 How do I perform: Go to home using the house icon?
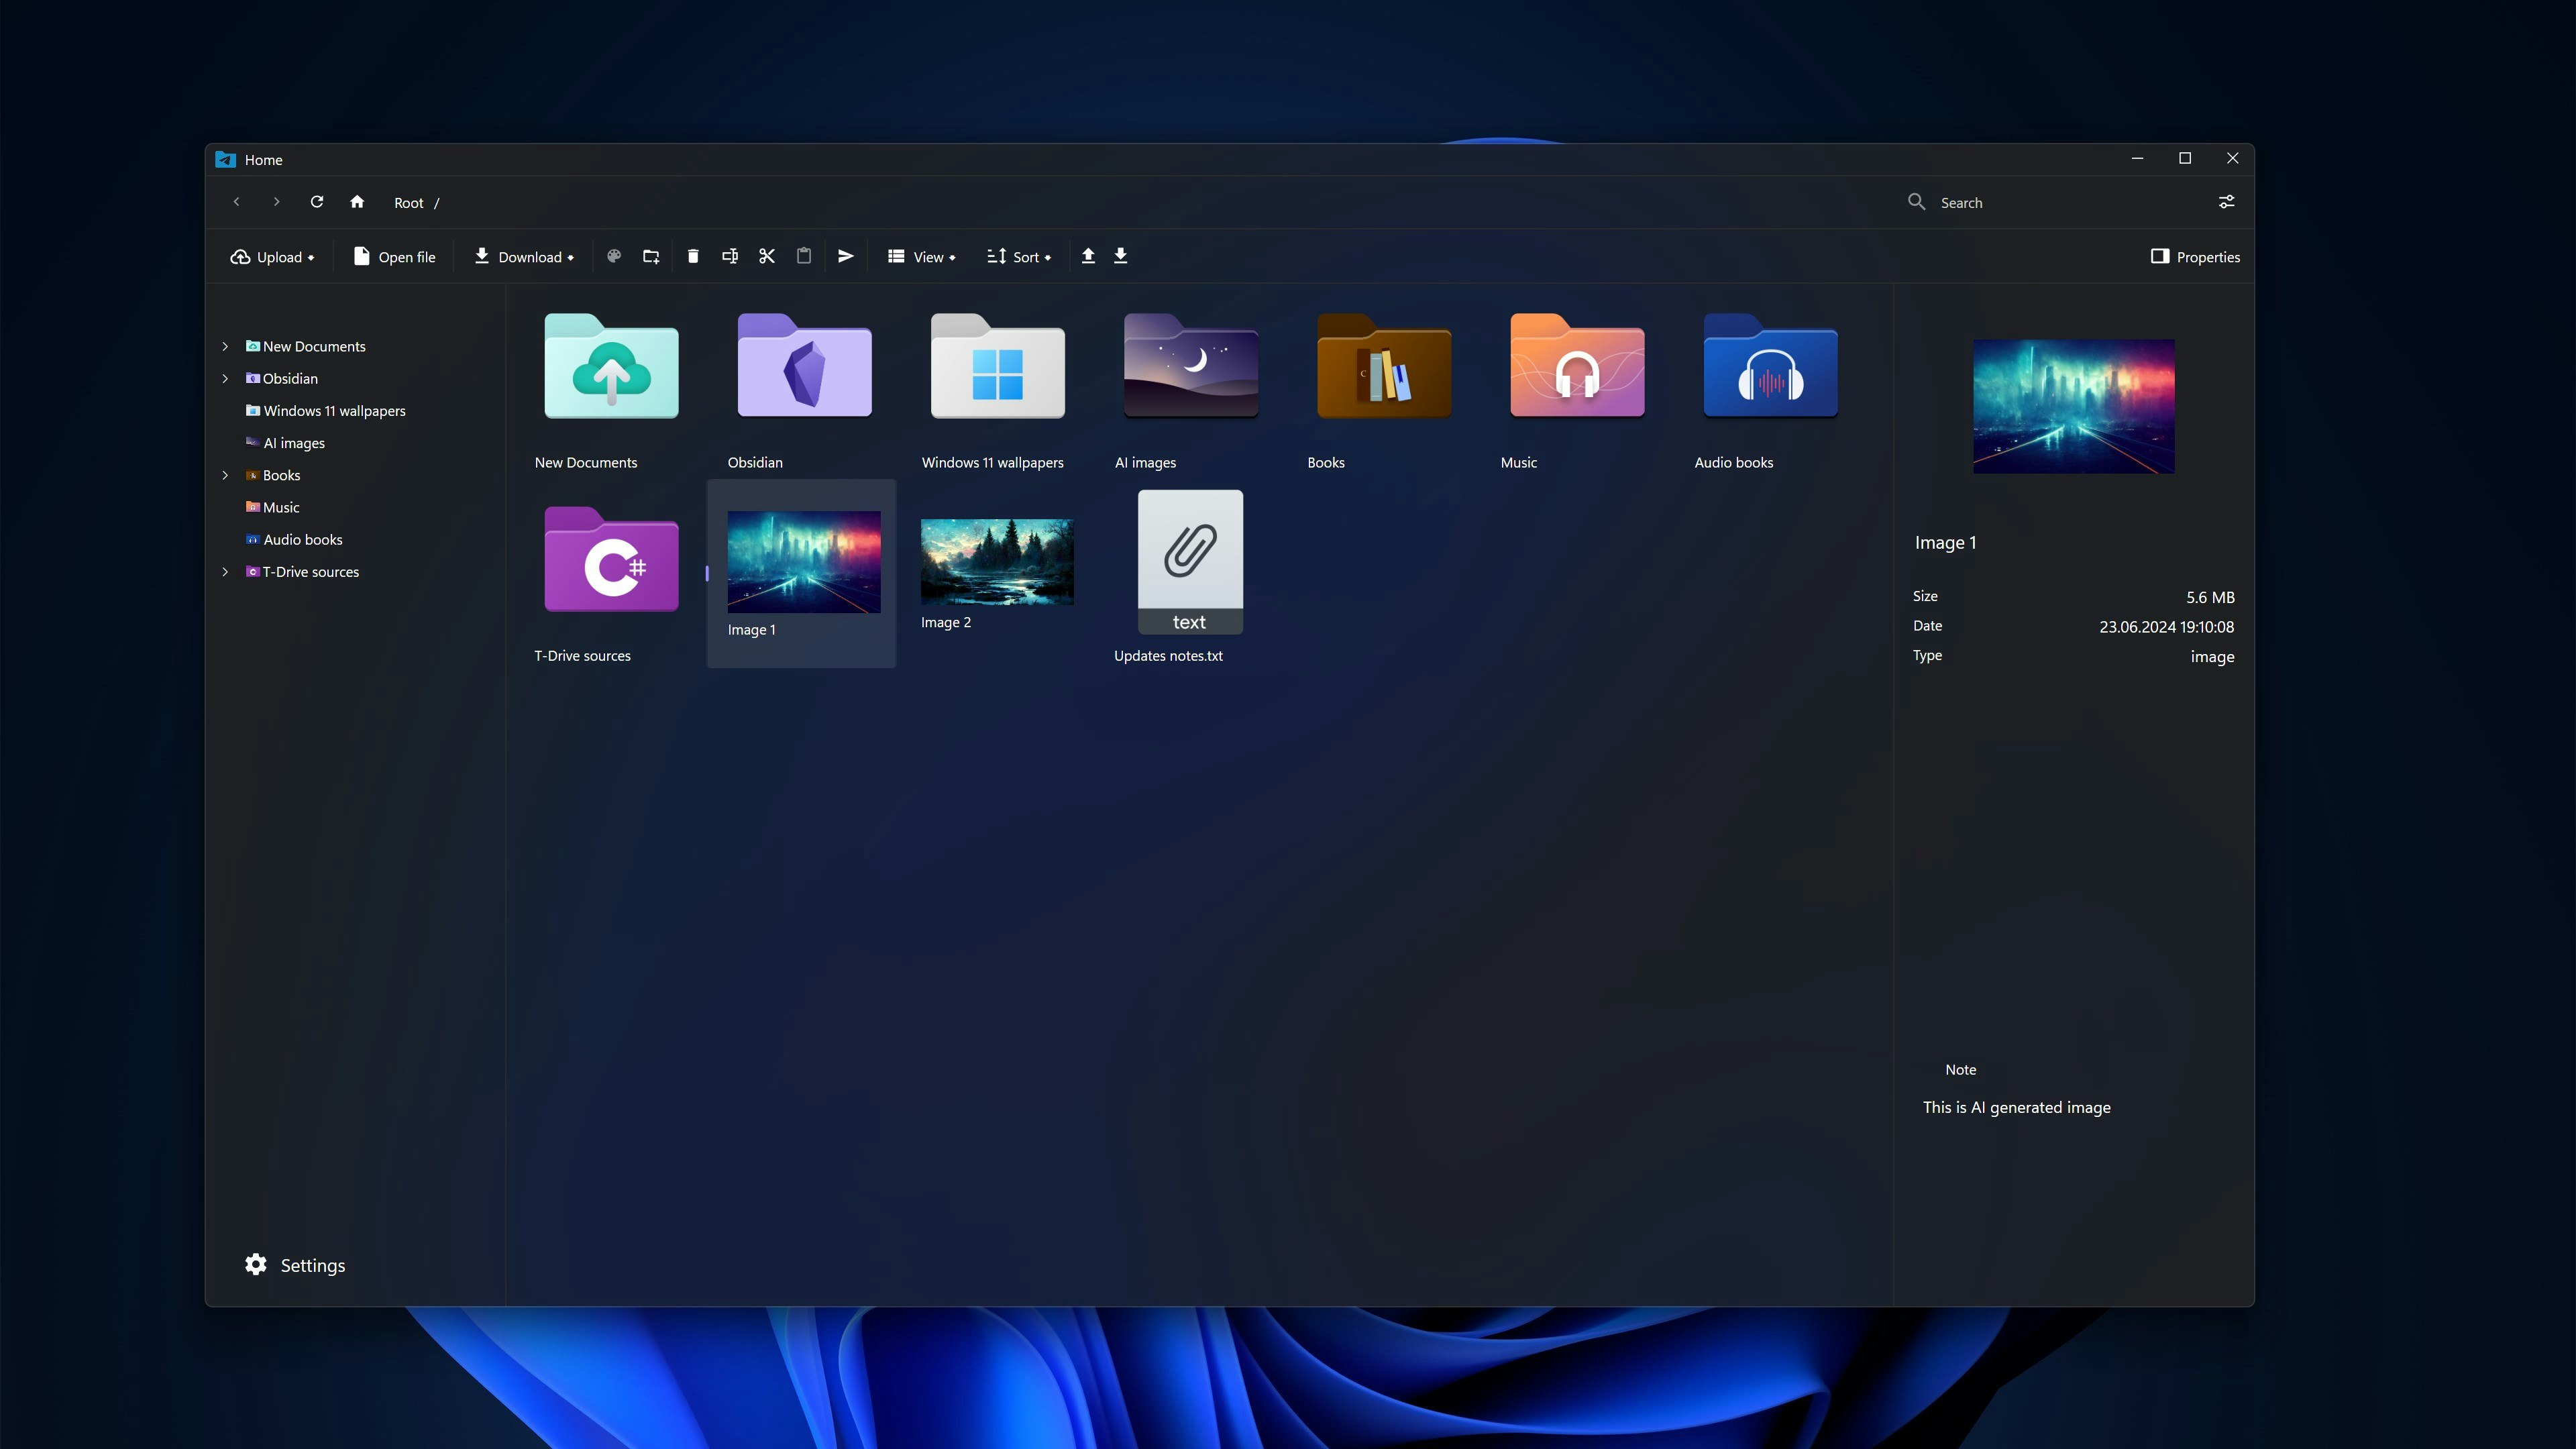(357, 202)
